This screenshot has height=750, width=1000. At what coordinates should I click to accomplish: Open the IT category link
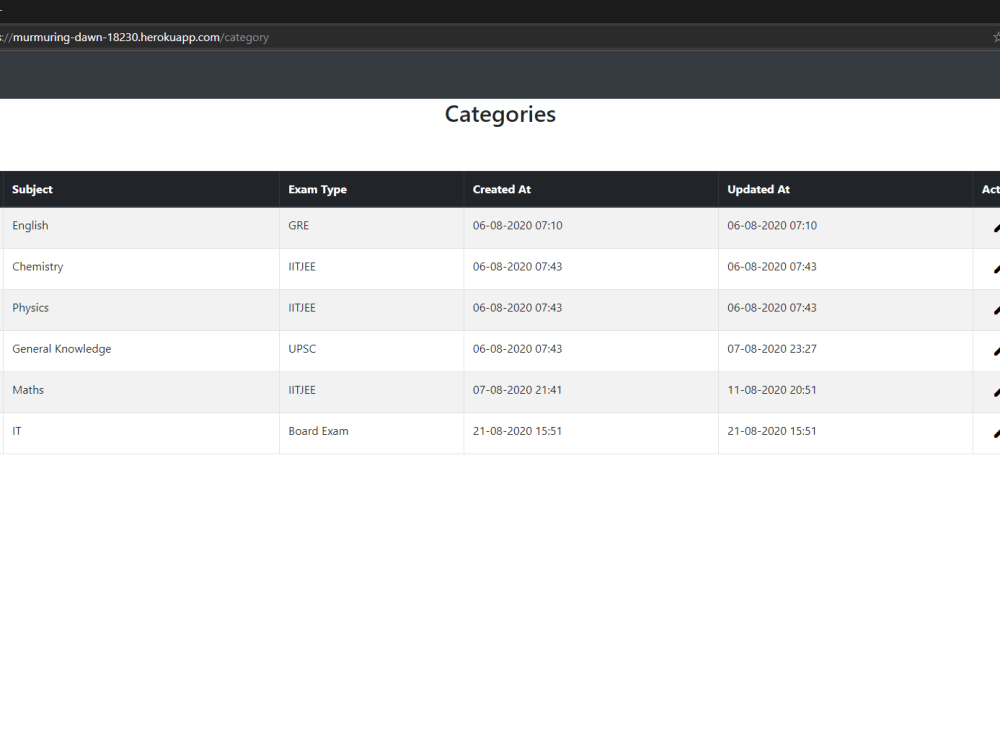pos(16,430)
